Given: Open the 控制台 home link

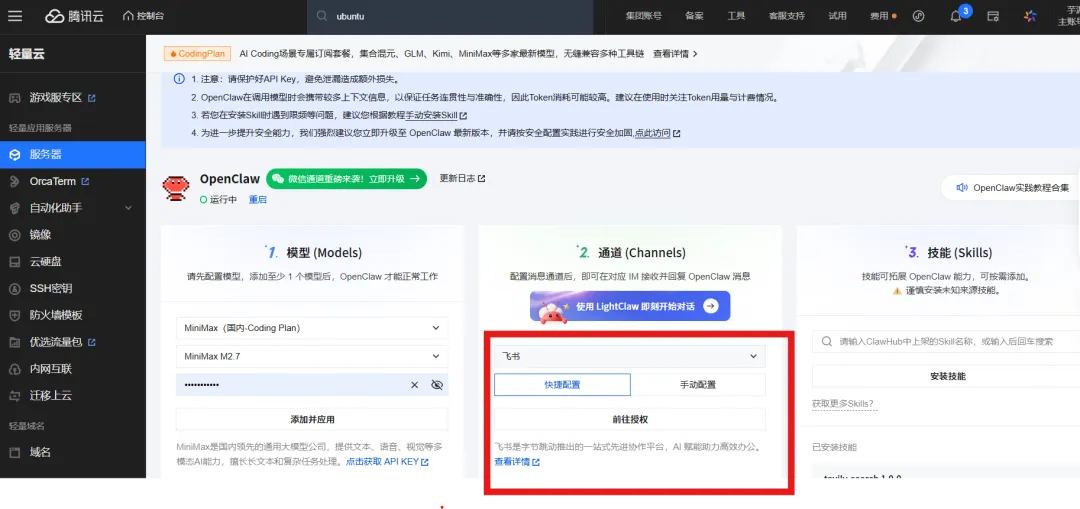Looking at the screenshot, I should tap(143, 16).
